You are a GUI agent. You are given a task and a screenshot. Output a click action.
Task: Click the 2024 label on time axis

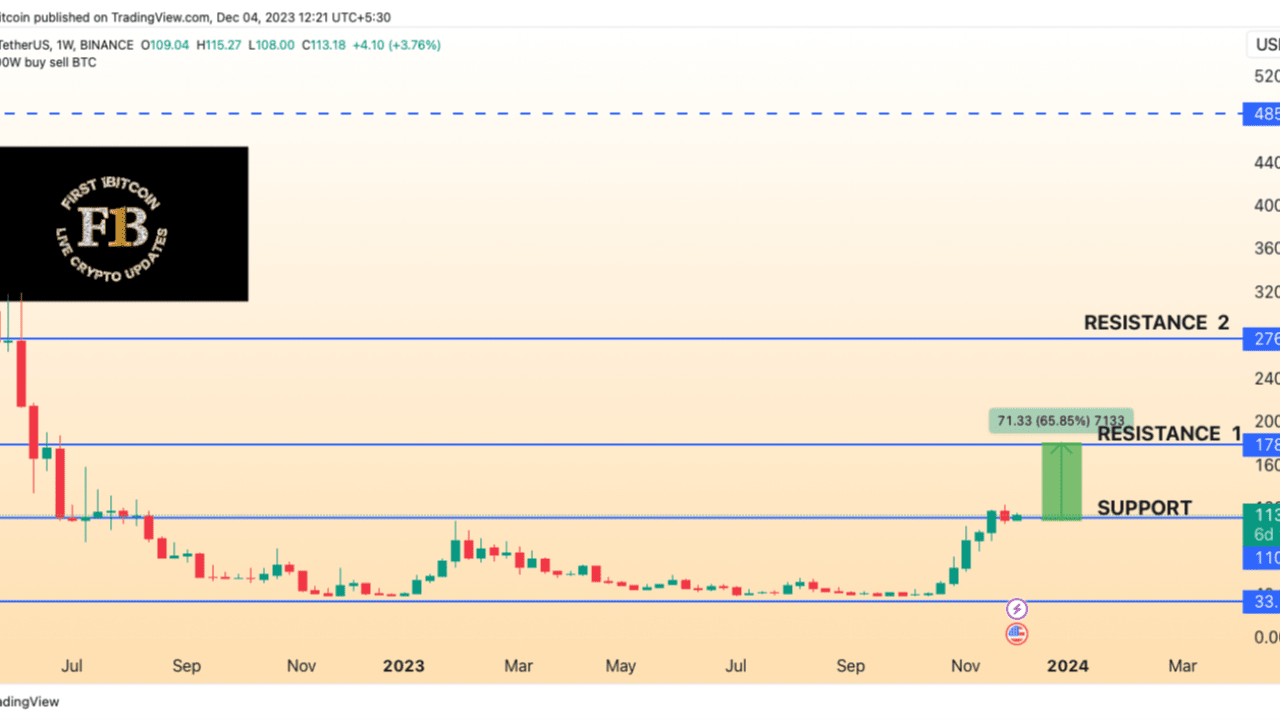pos(1068,665)
